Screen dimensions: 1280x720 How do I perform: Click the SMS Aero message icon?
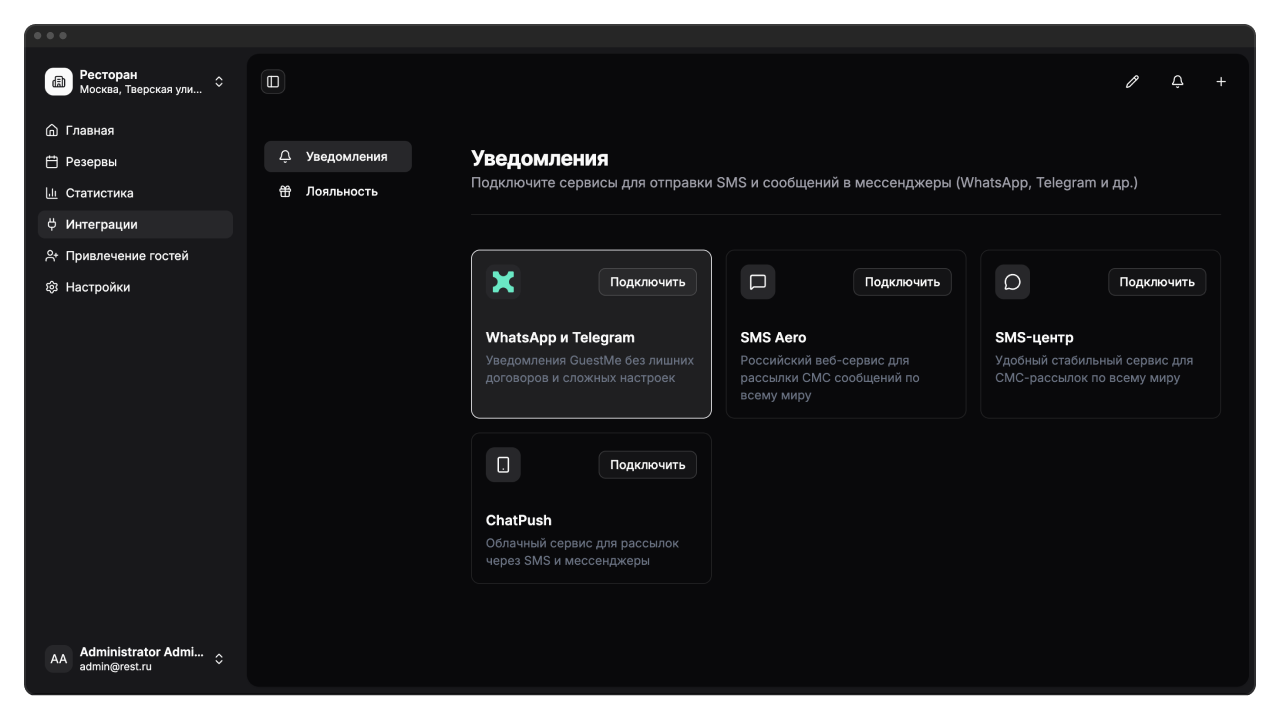tap(758, 282)
